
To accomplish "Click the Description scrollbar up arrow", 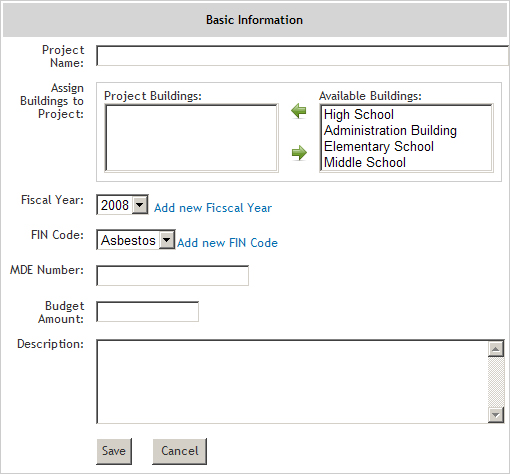I will click(x=496, y=349).
